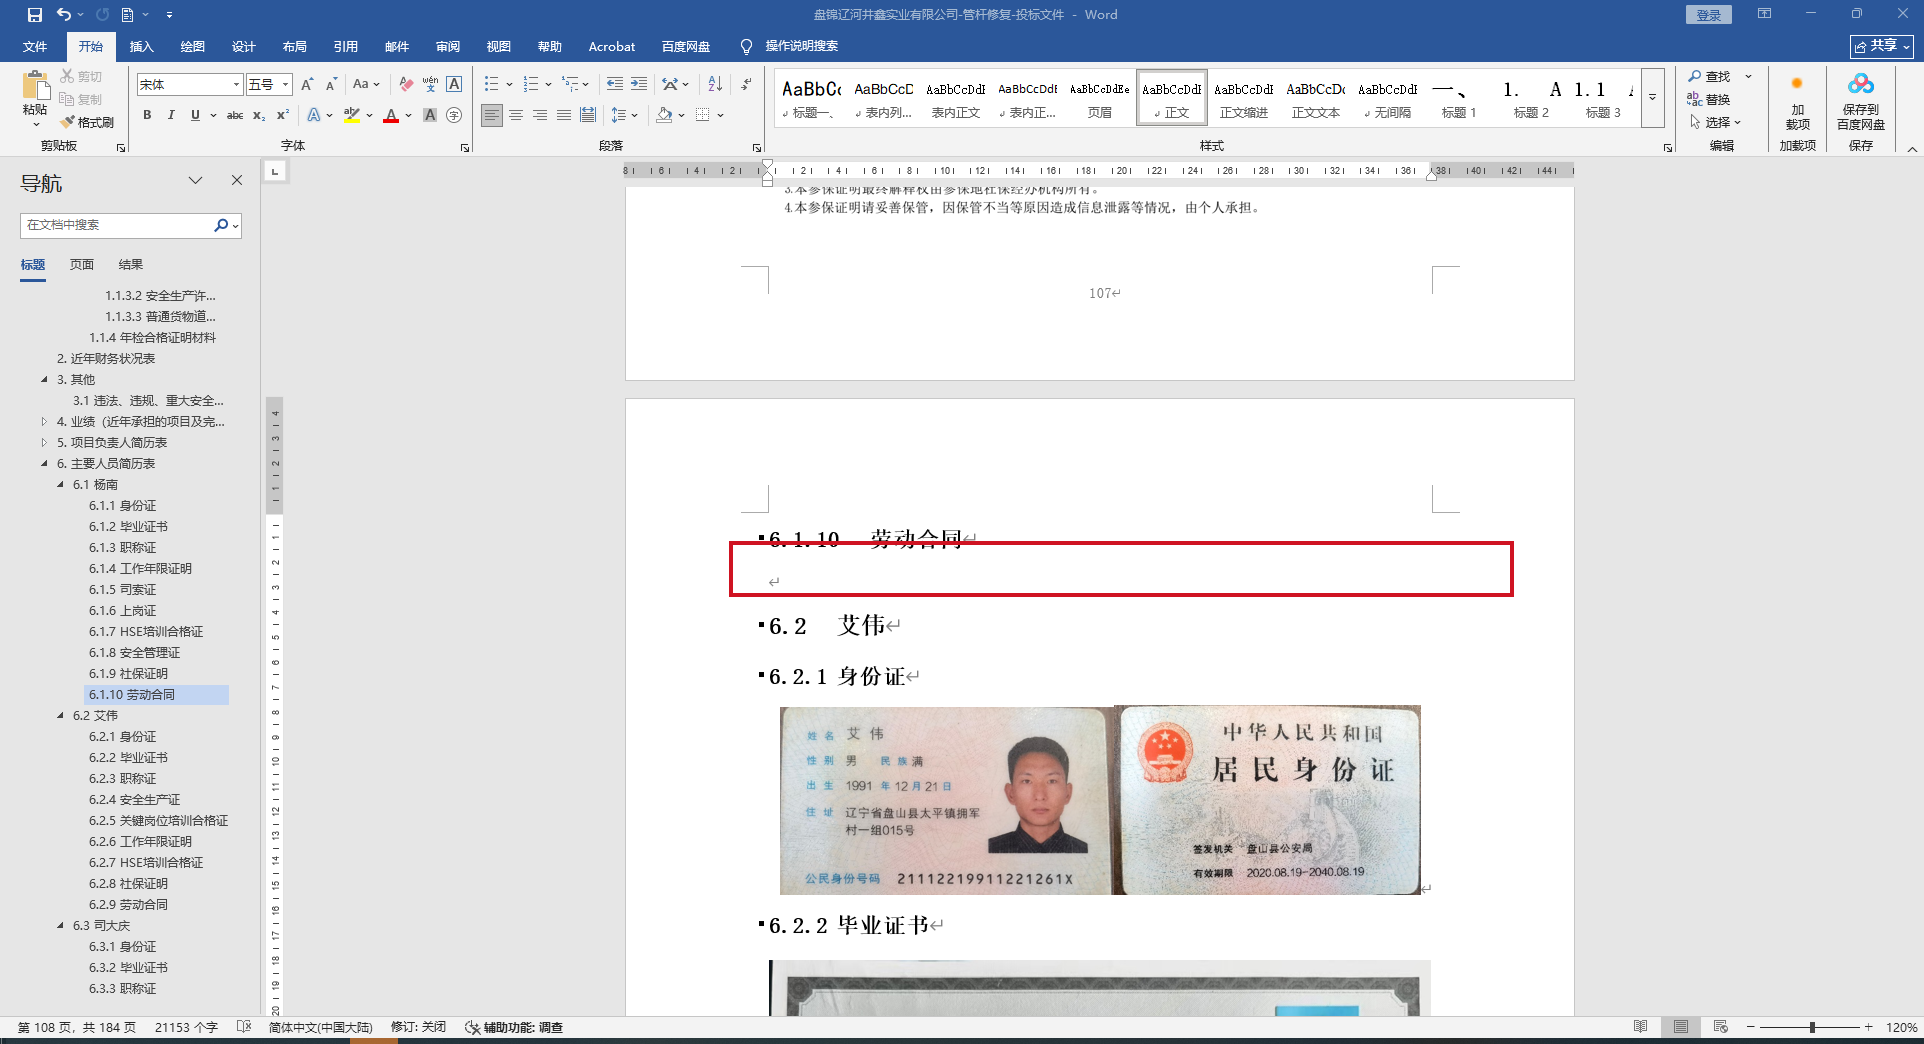
Task: Click the search magnifier in the navigation pane
Action: tap(221, 225)
